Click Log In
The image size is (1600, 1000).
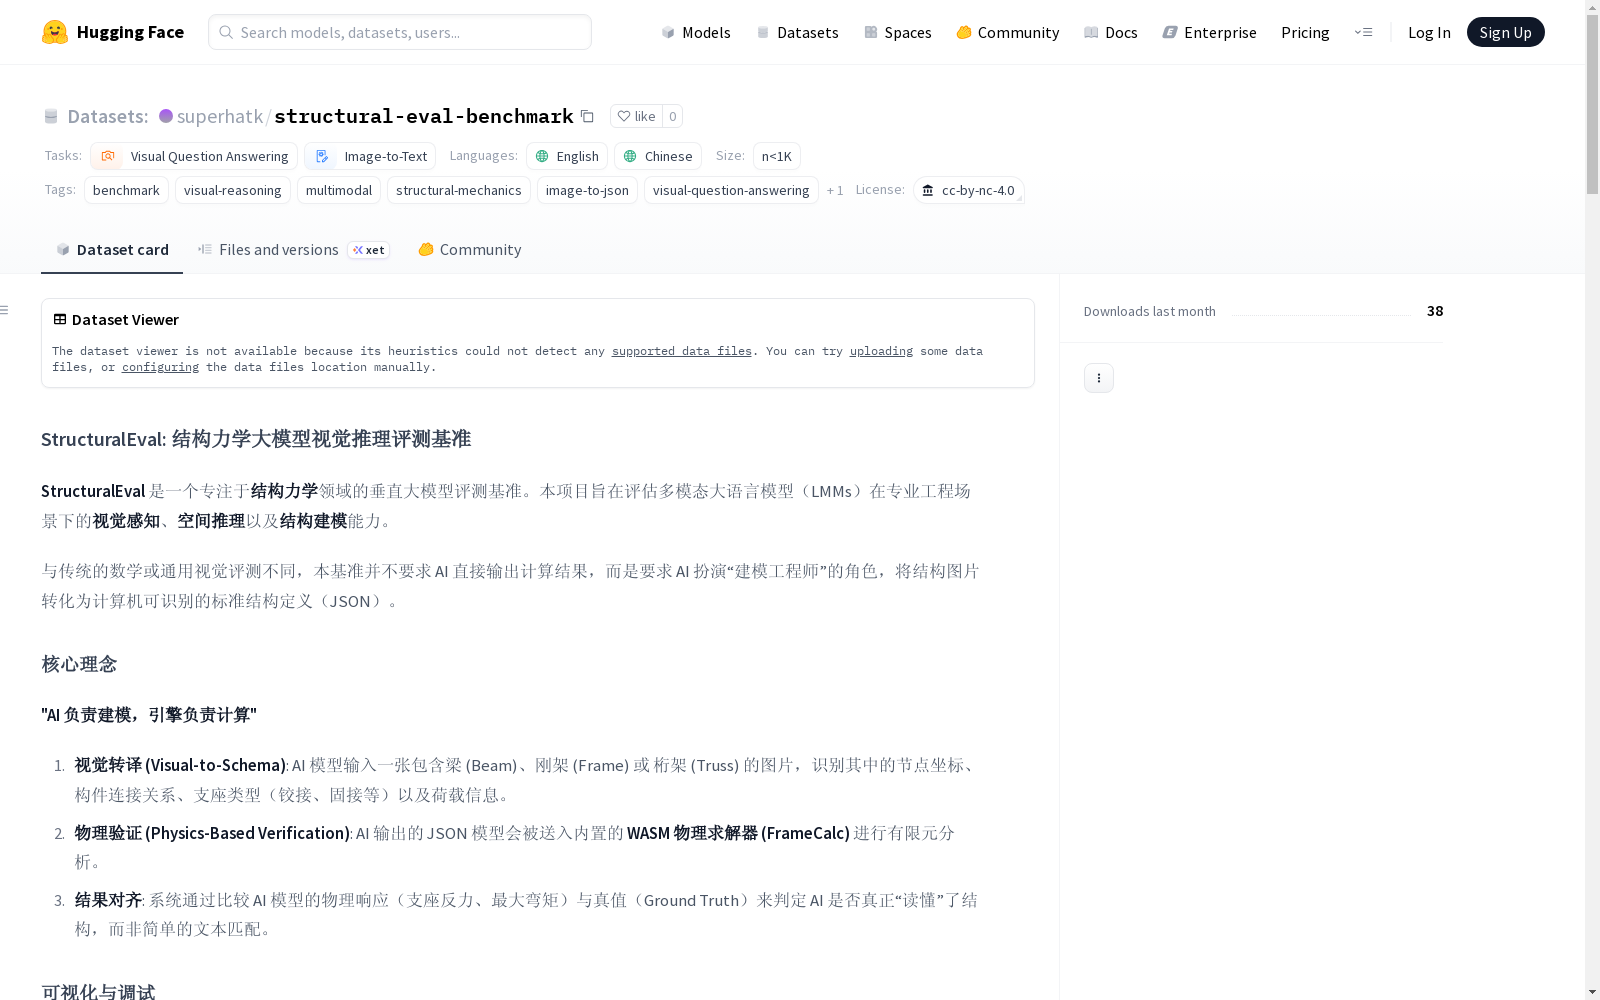(x=1429, y=32)
